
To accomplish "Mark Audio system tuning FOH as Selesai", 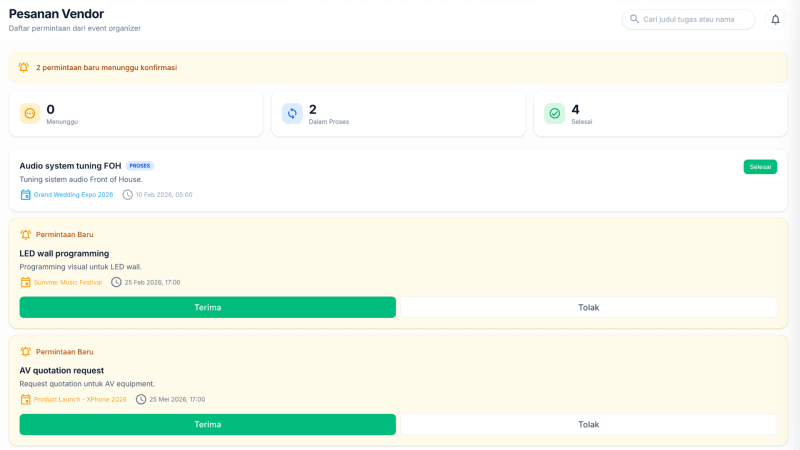I will (x=760, y=167).
